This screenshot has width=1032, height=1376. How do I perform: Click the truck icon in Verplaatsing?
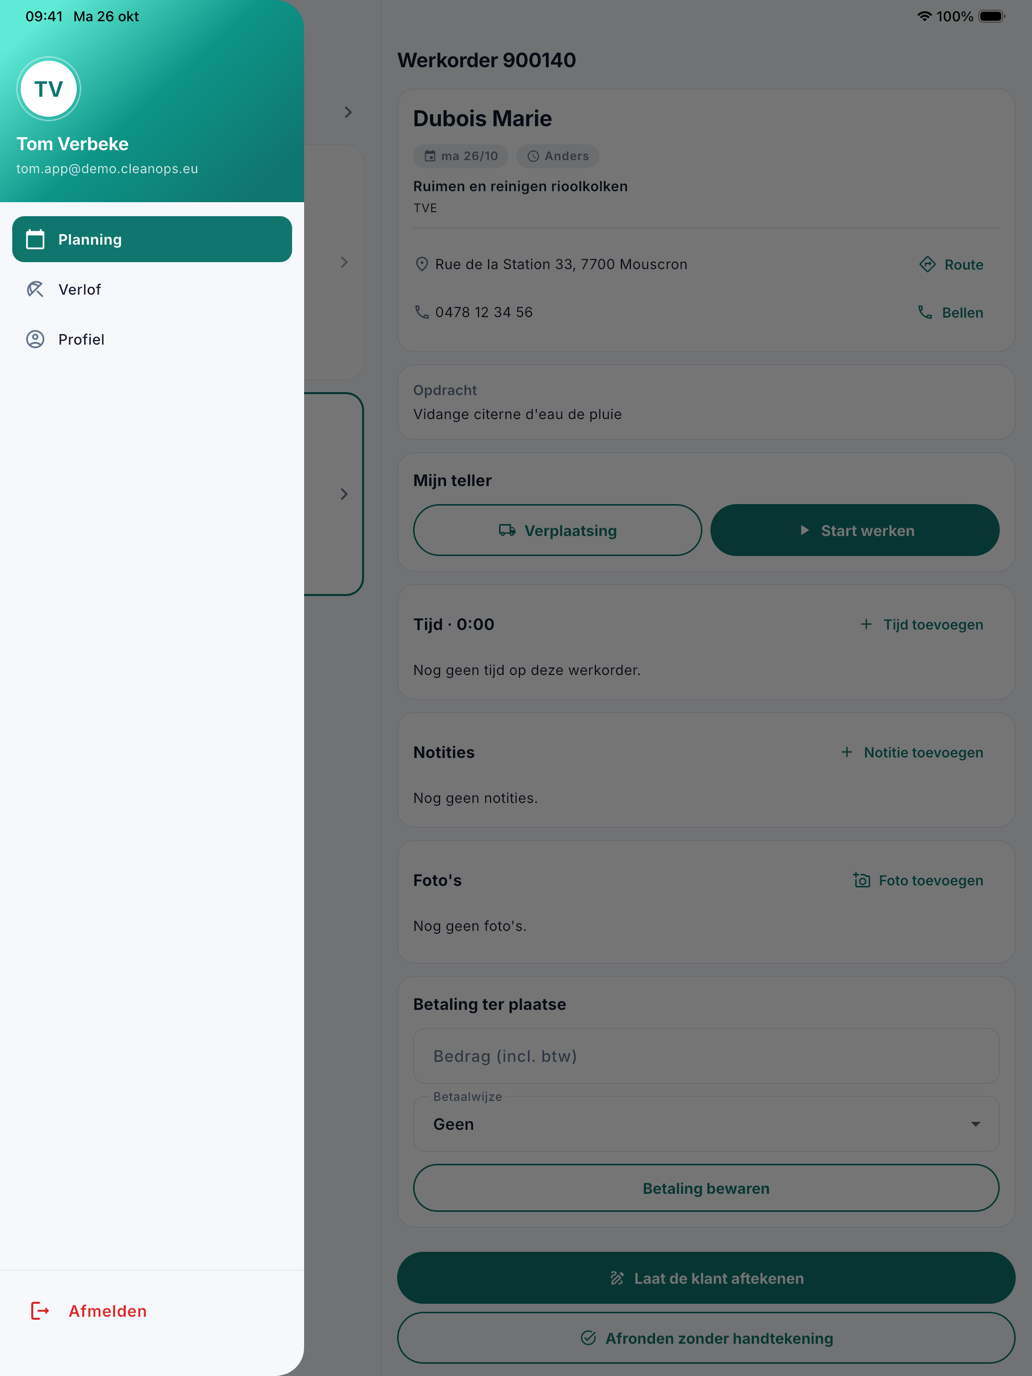[507, 530]
